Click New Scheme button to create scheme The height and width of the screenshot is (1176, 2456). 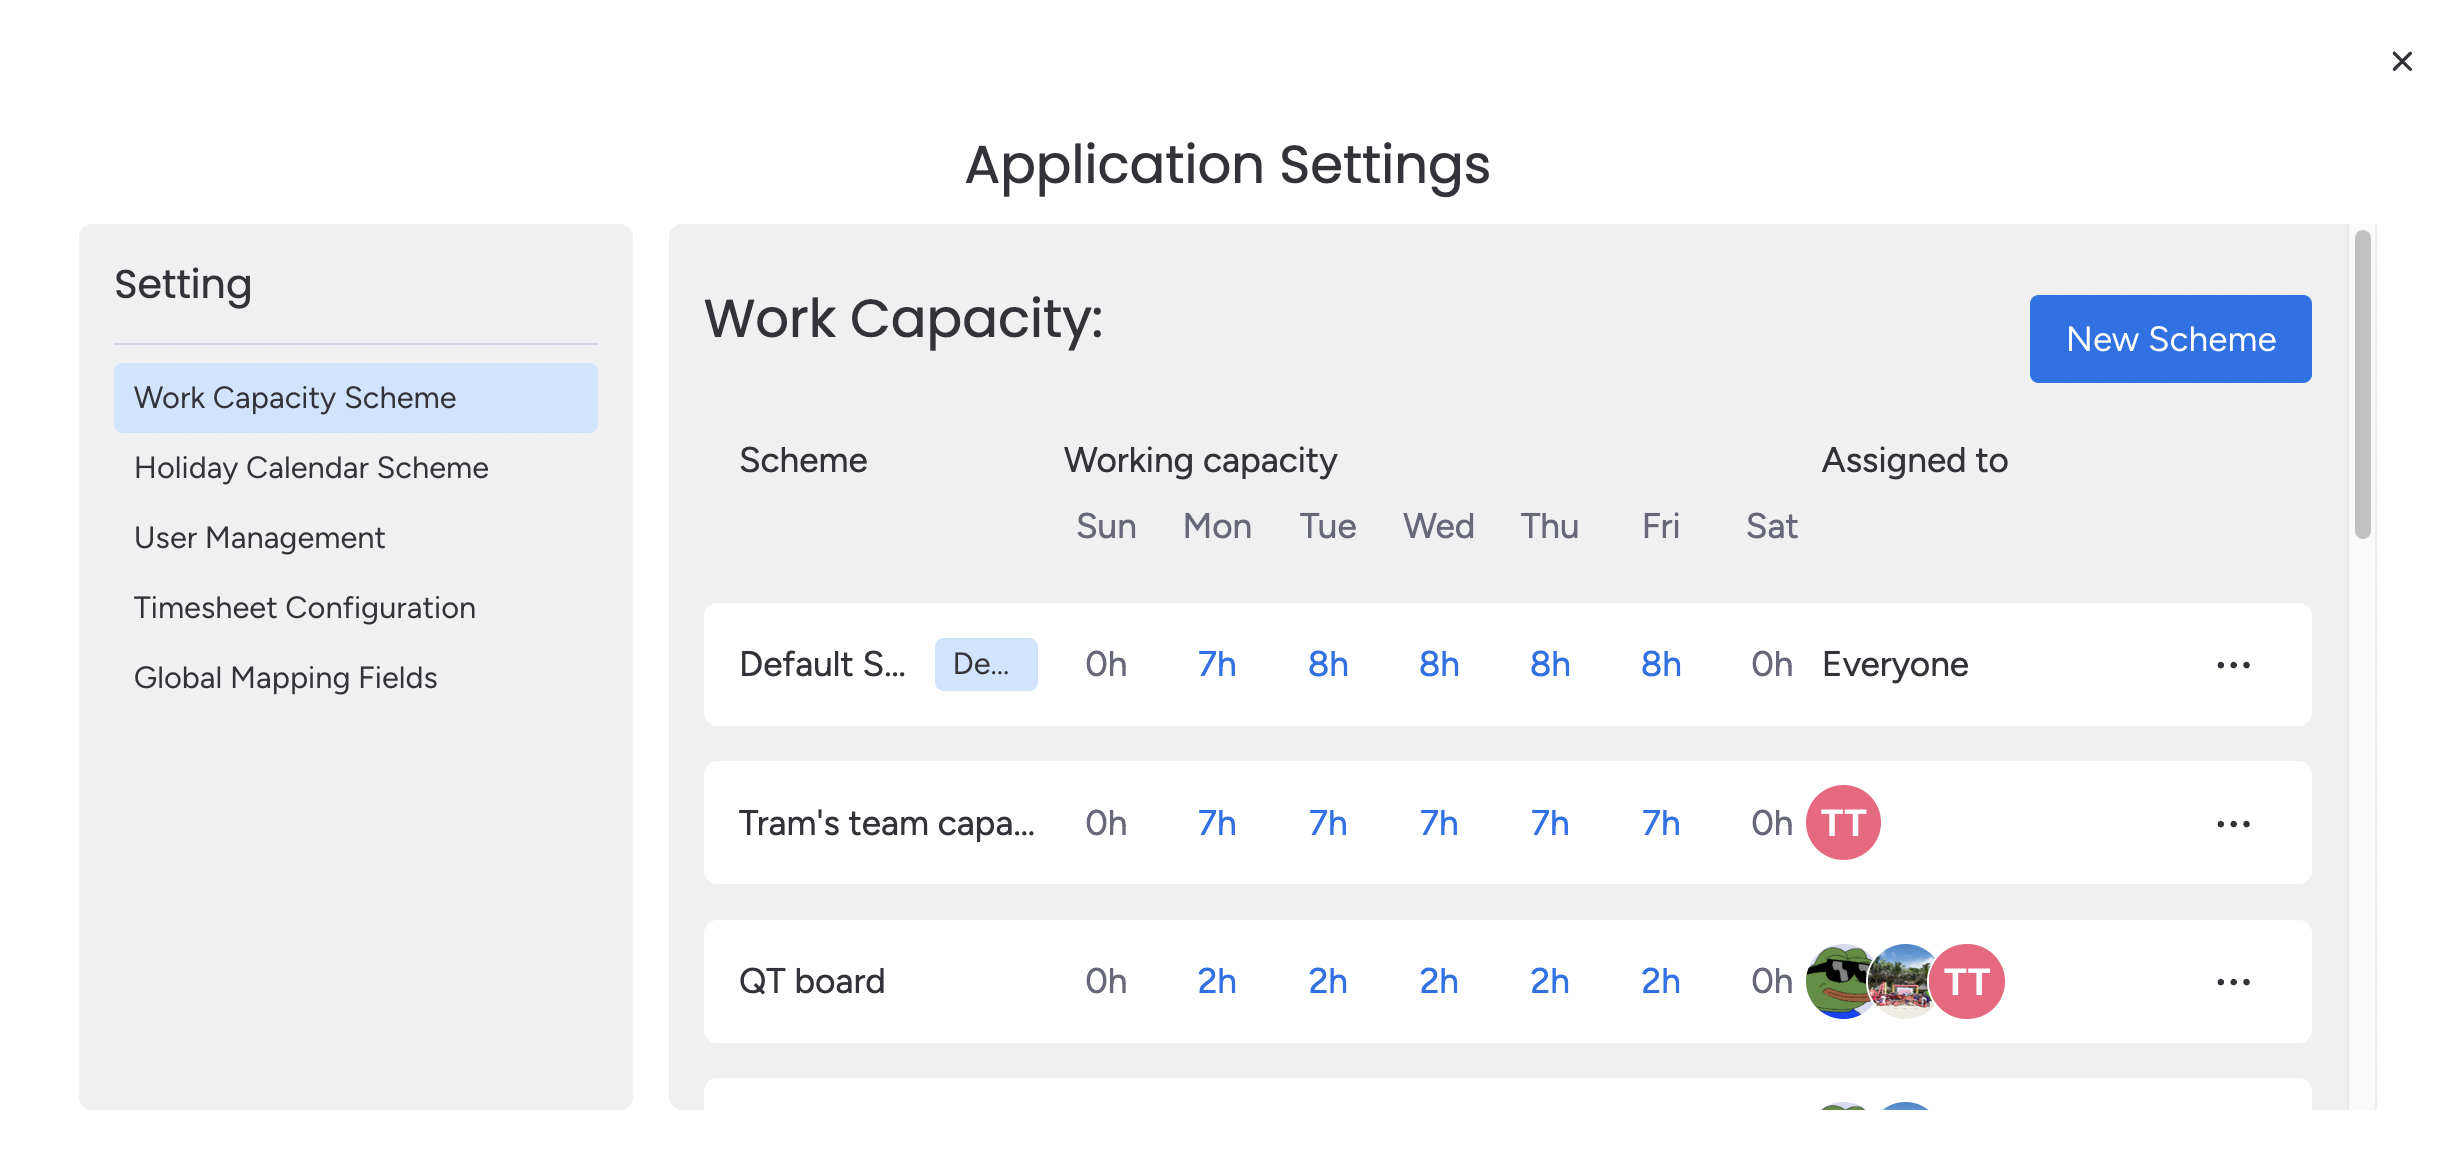2169,338
